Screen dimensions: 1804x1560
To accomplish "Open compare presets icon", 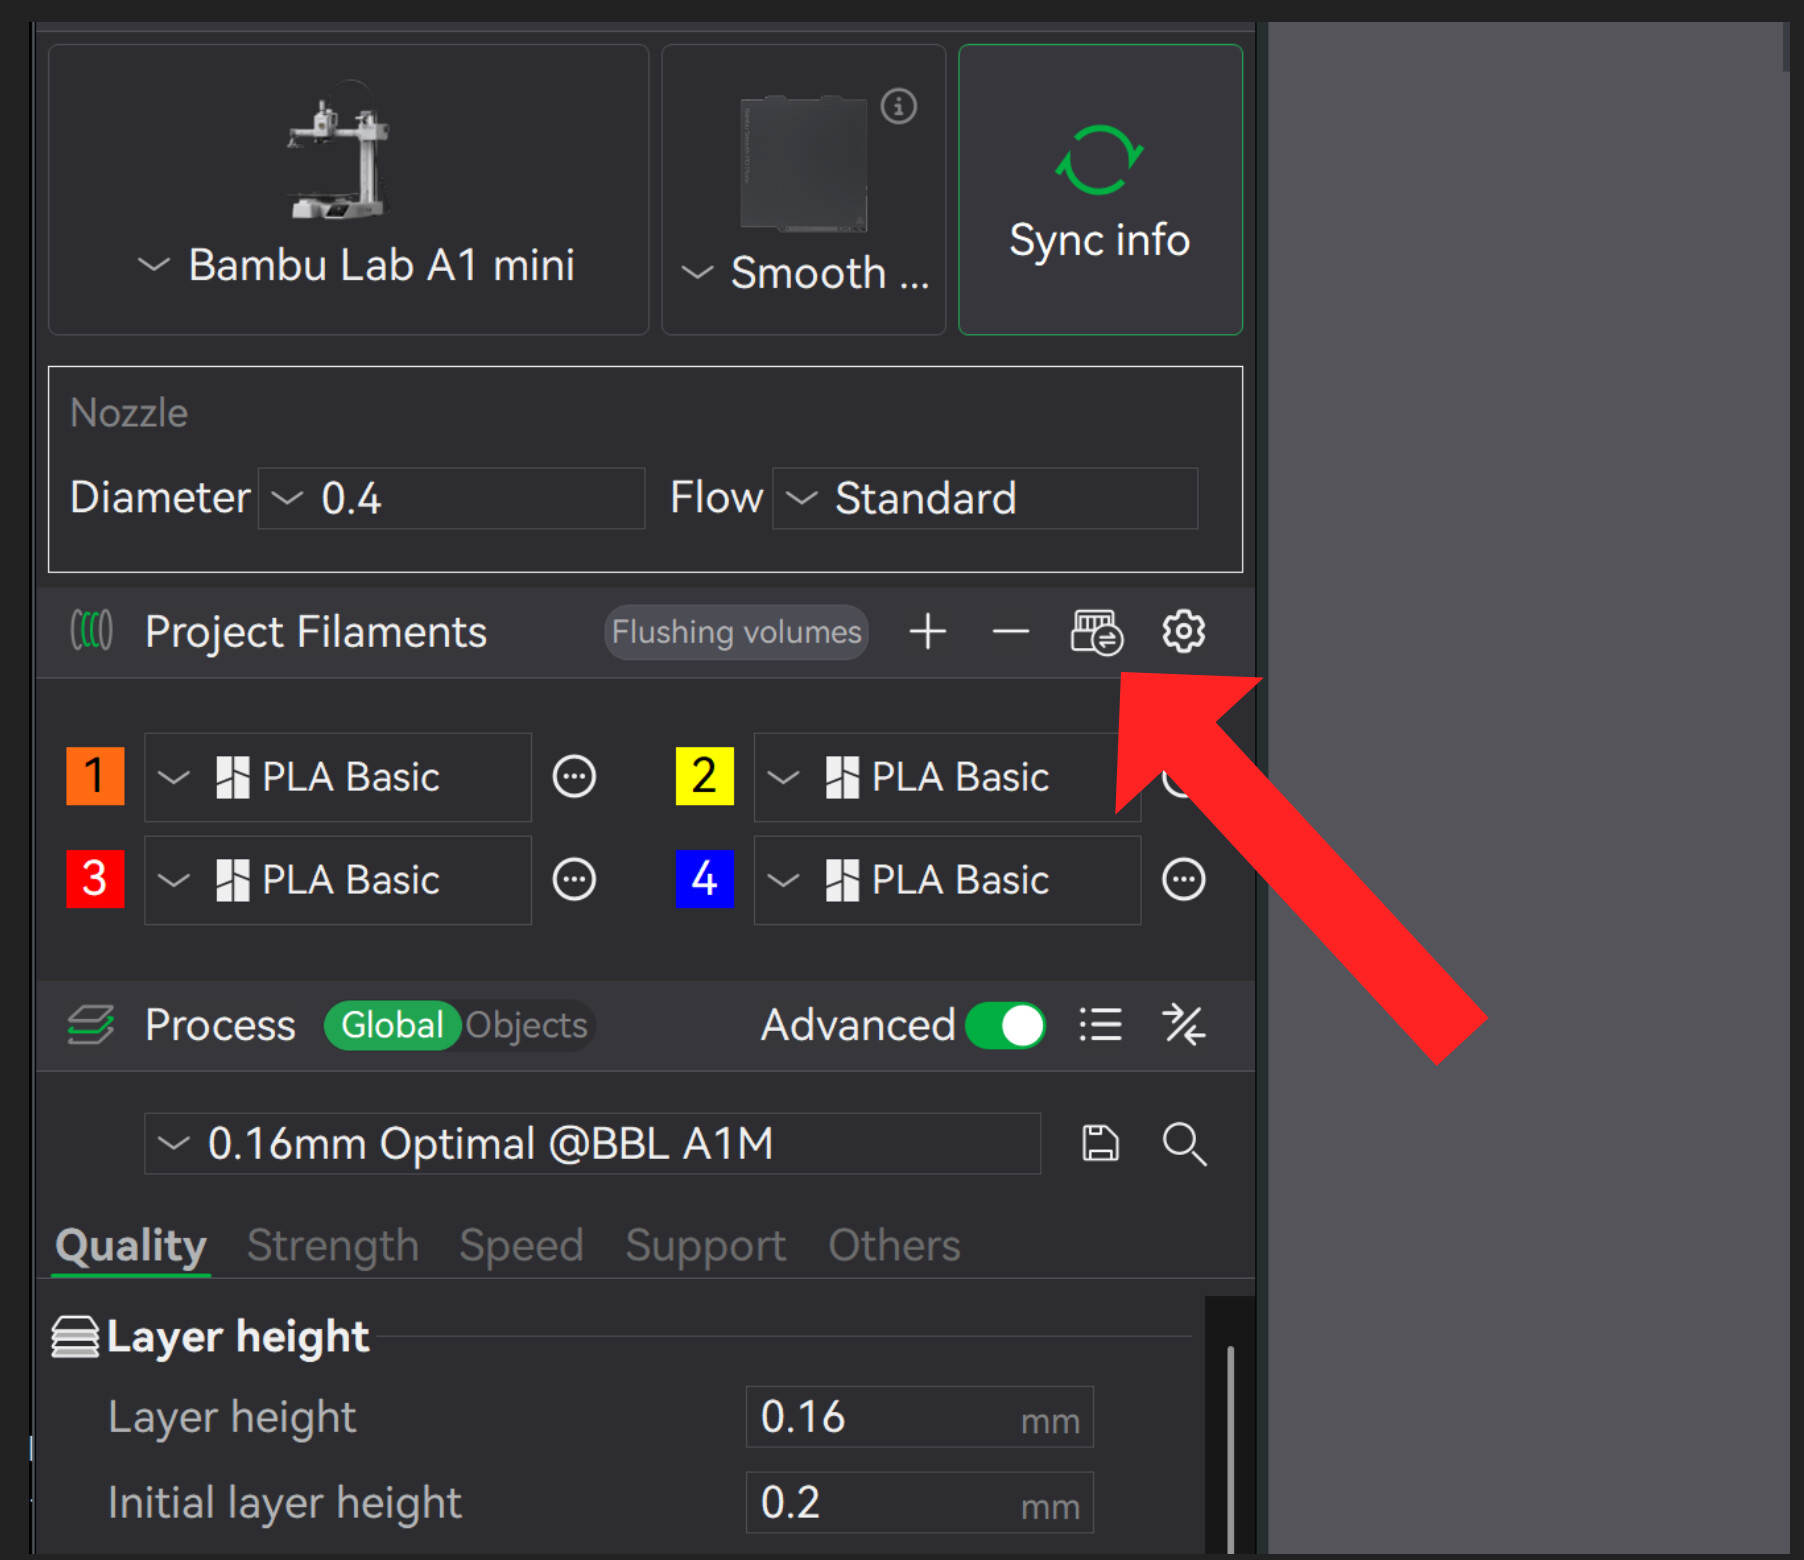I will coord(1184,1025).
